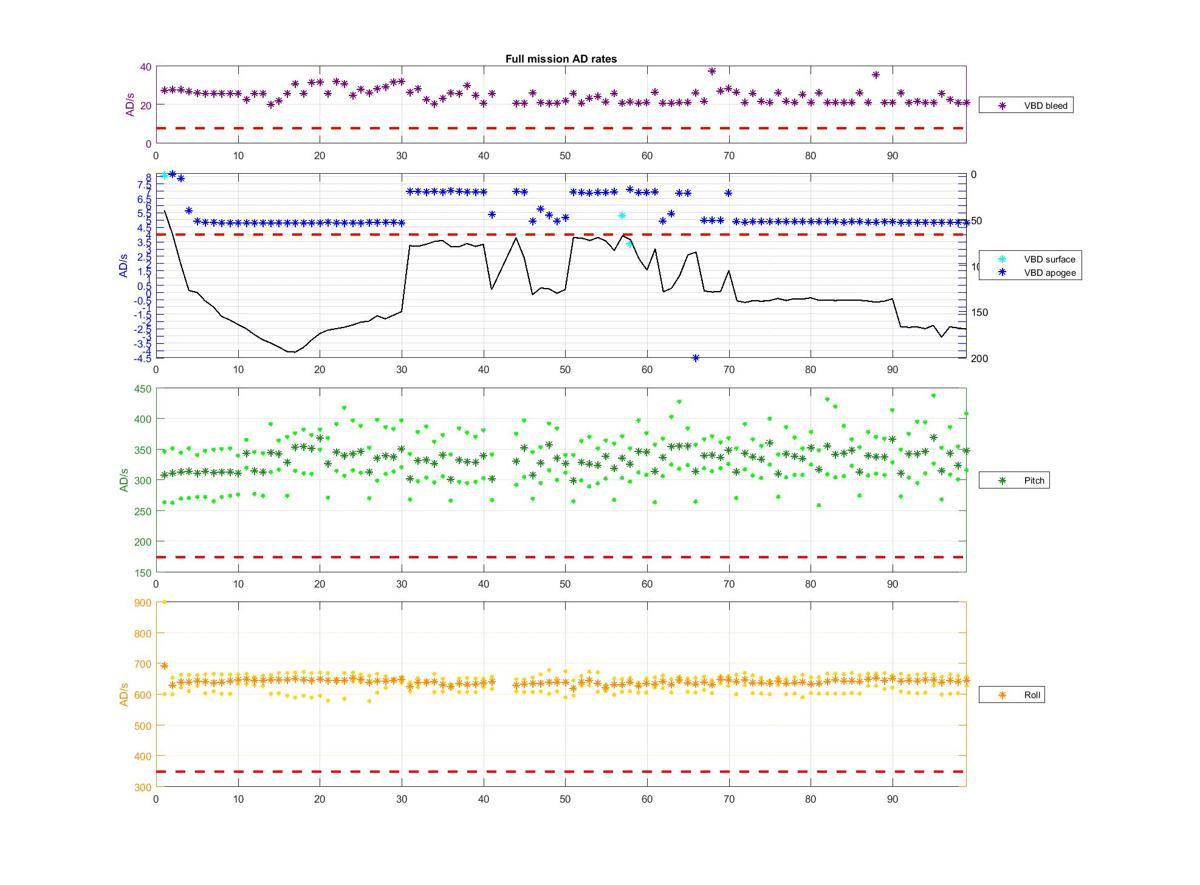Screen dimensions: 1200x885
Task: Click the red dashed threshold line in VBD bleed plot
Action: click(561, 128)
